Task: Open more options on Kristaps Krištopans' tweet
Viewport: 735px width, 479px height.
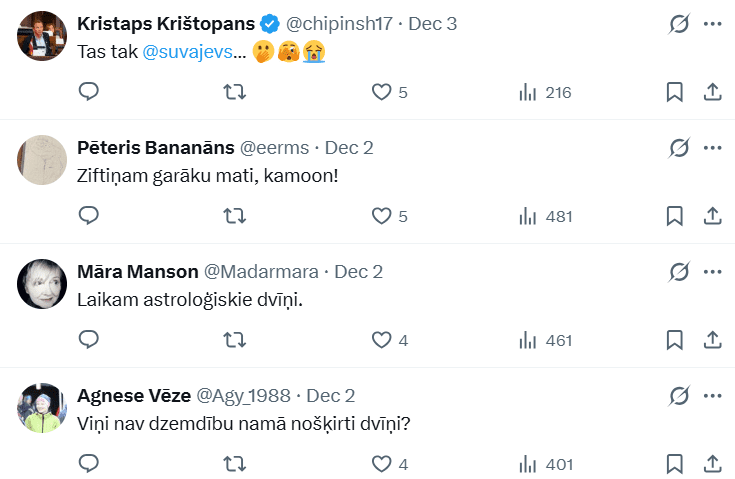Action: click(x=713, y=24)
